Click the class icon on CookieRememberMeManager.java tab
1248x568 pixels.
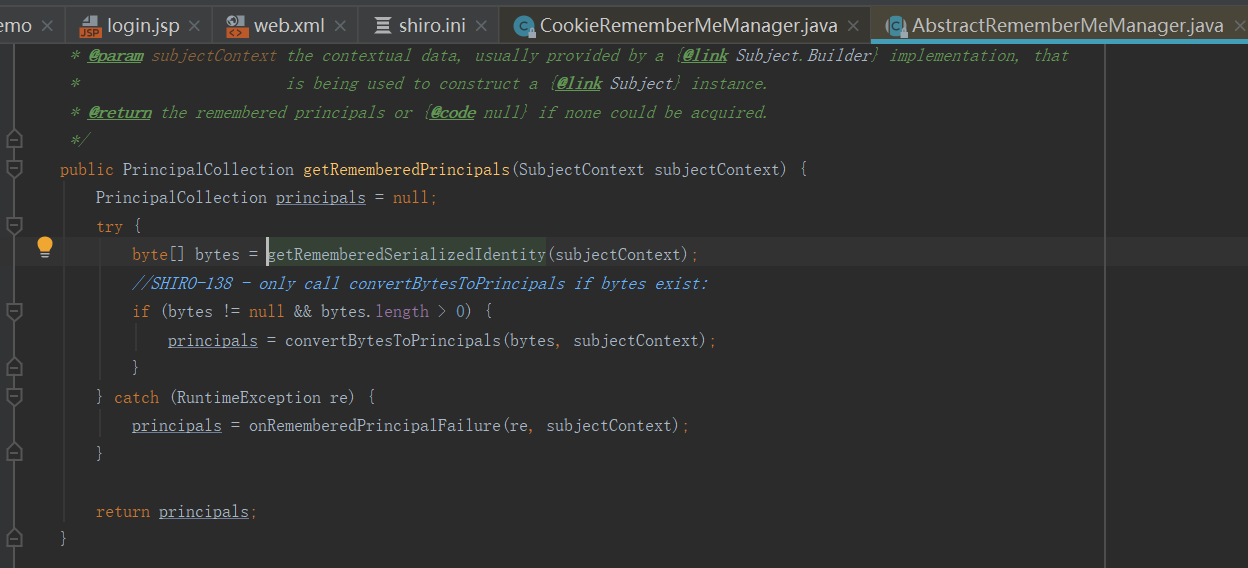523,26
